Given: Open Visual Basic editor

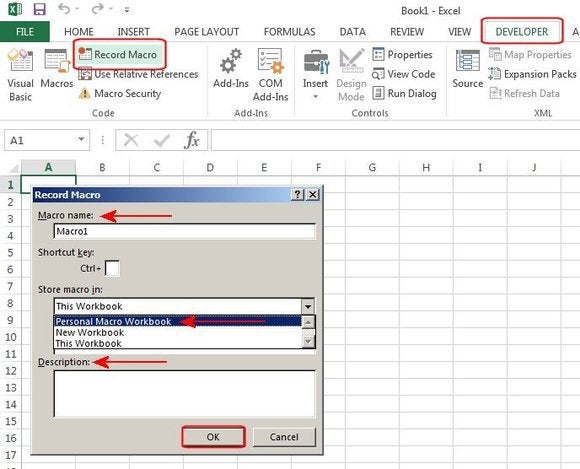Looking at the screenshot, I should pos(20,75).
